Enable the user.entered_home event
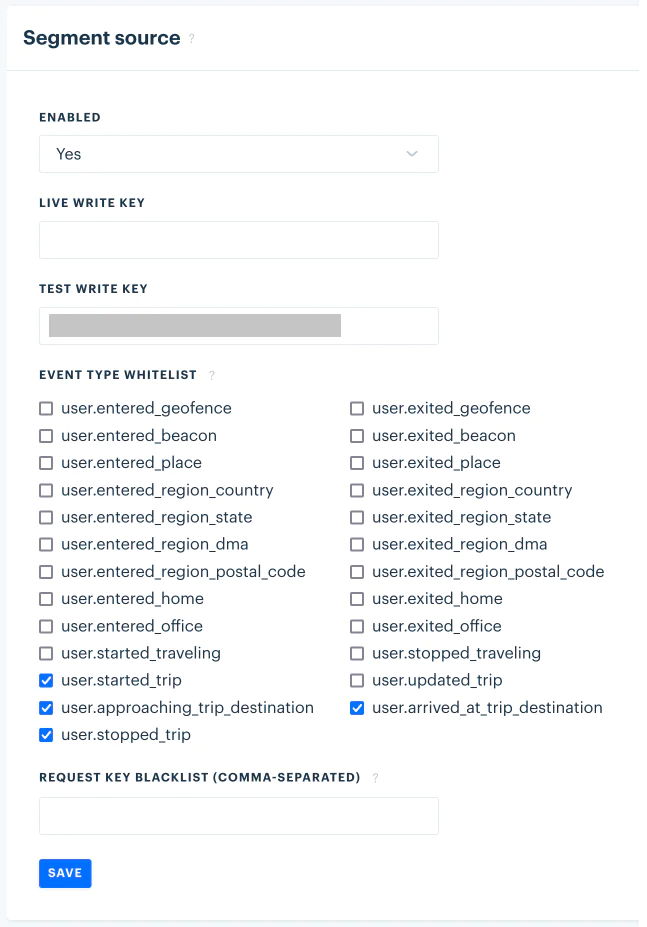The image size is (647, 927). [45, 598]
